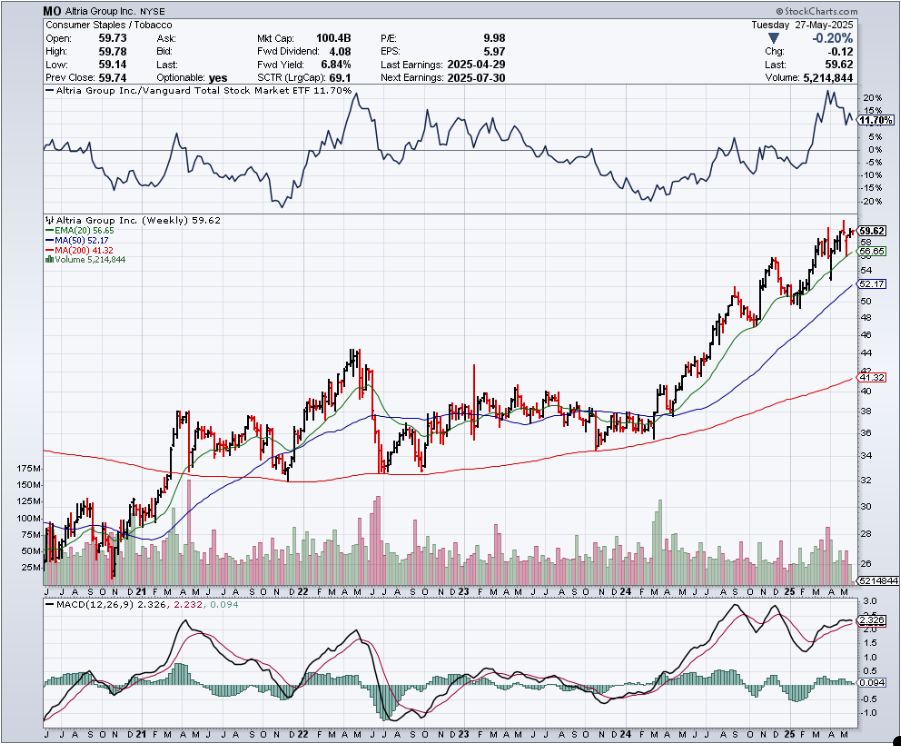Image resolution: width=901 pixels, height=746 pixels.
Task: Click the 175M volume axis label
Action: (30, 469)
